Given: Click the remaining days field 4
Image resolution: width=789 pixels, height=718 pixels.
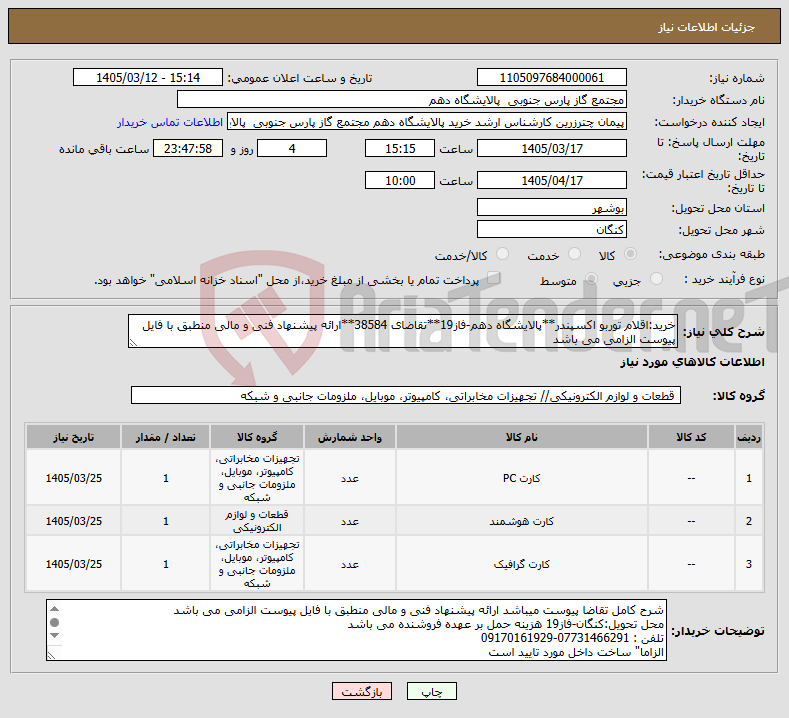Looking at the screenshot, I should point(292,148).
